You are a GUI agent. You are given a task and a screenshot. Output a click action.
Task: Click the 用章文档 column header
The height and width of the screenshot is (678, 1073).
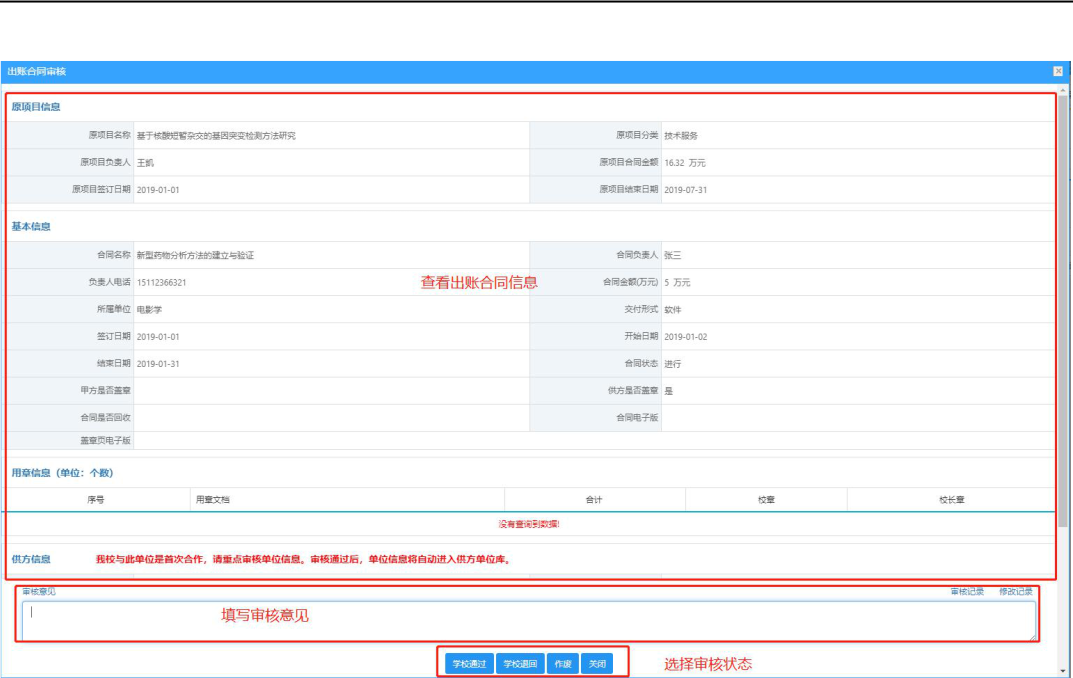click(213, 500)
